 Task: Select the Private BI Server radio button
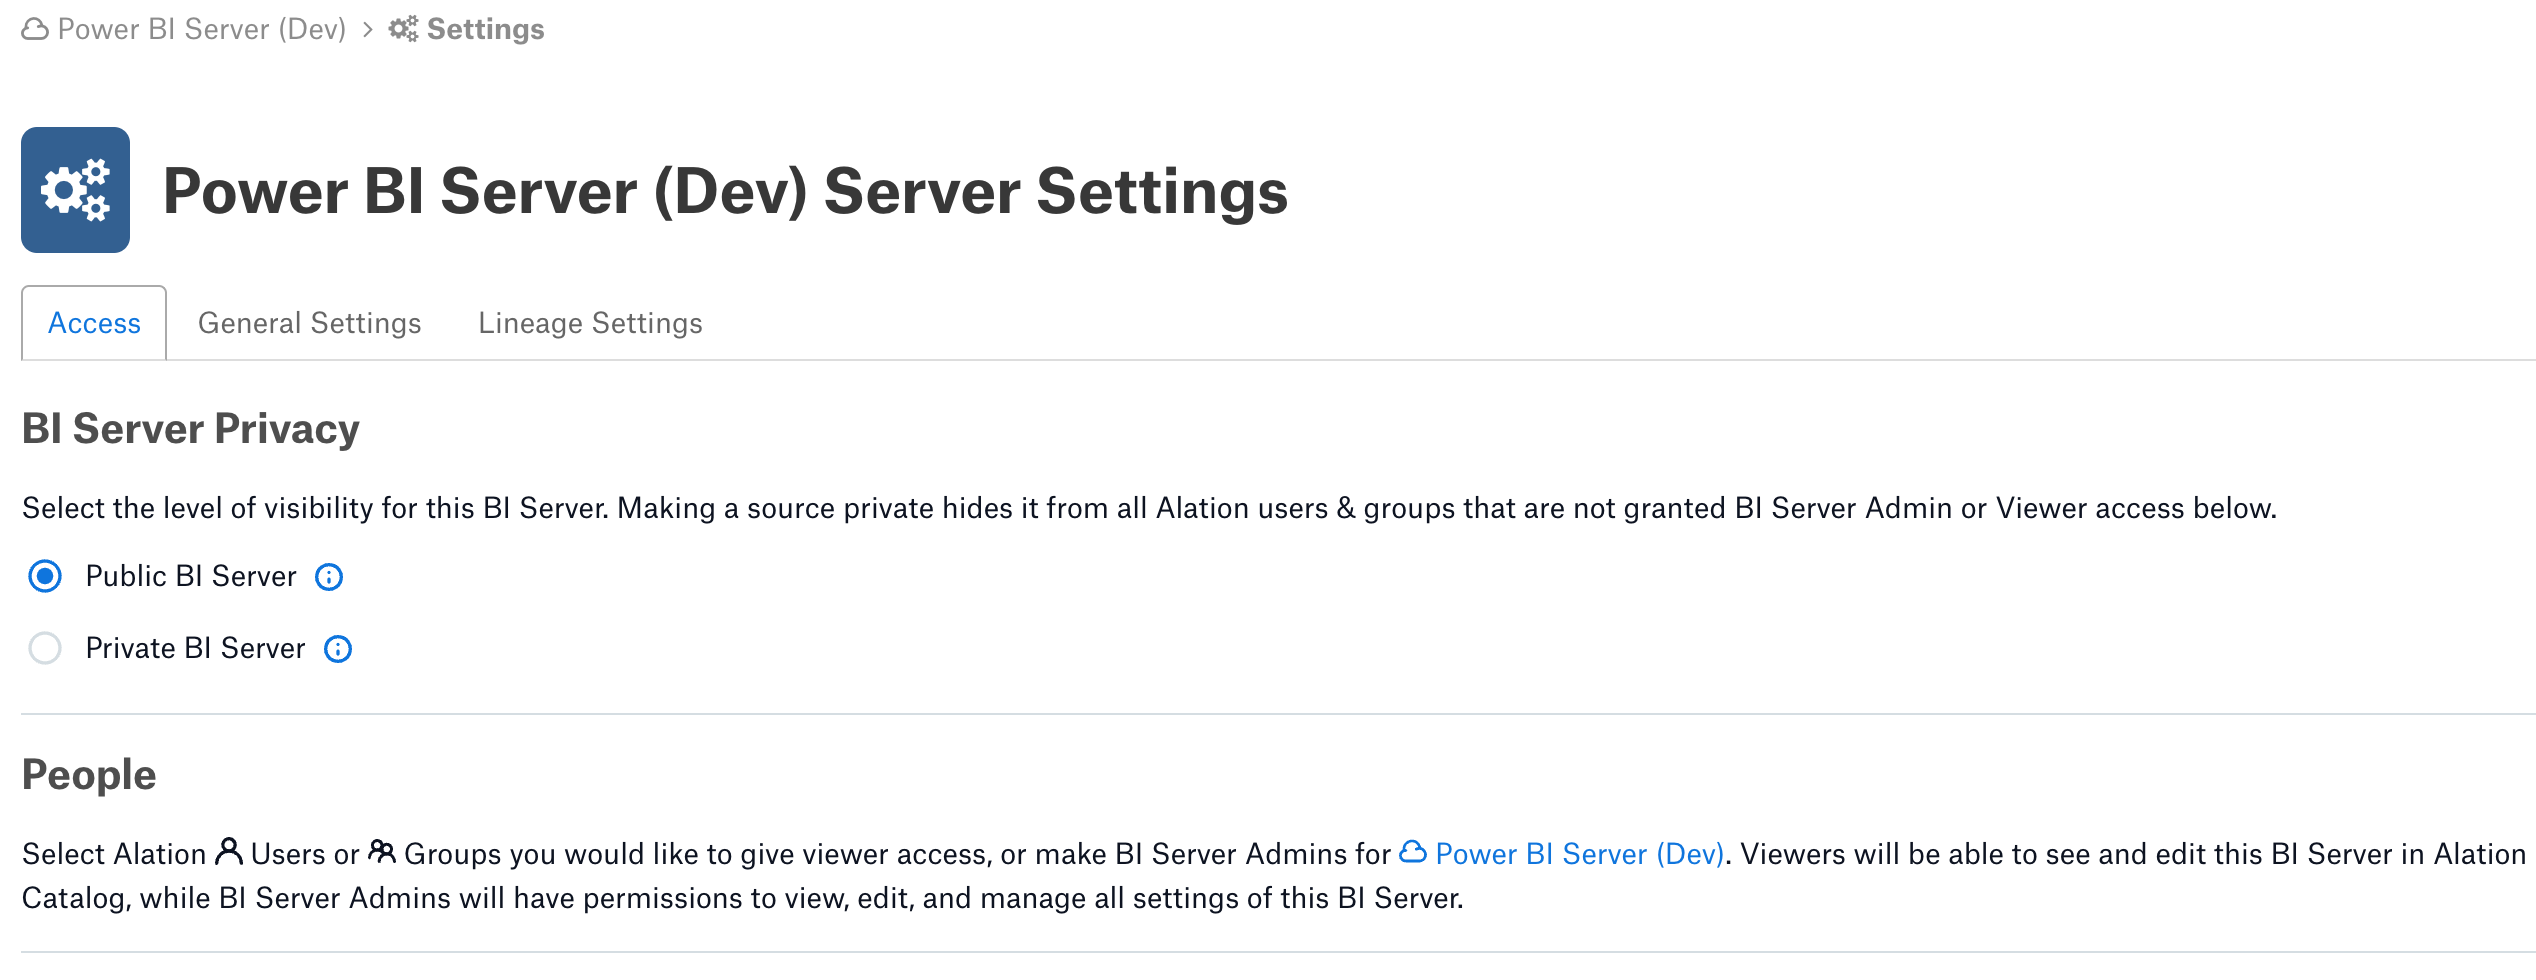(45, 648)
